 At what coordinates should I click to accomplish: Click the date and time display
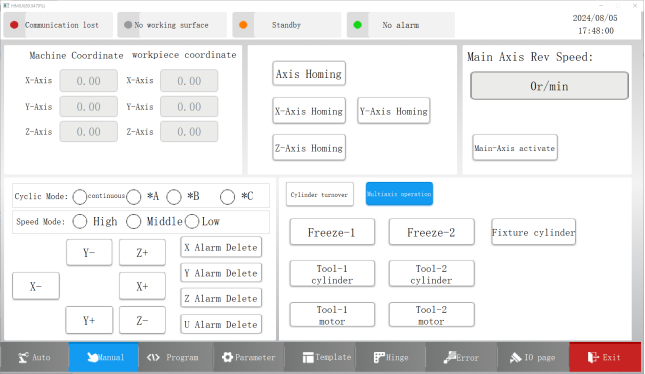coord(595,24)
